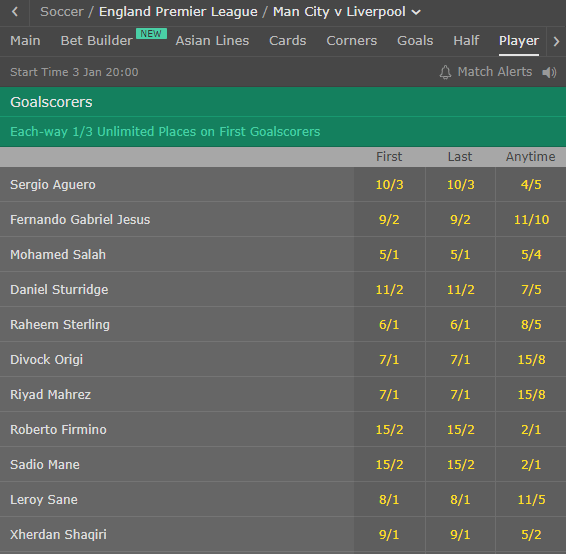Select Xherdan Shaqiri Anytime odds 5/2
Screen dimensions: 566x554
pos(531,535)
